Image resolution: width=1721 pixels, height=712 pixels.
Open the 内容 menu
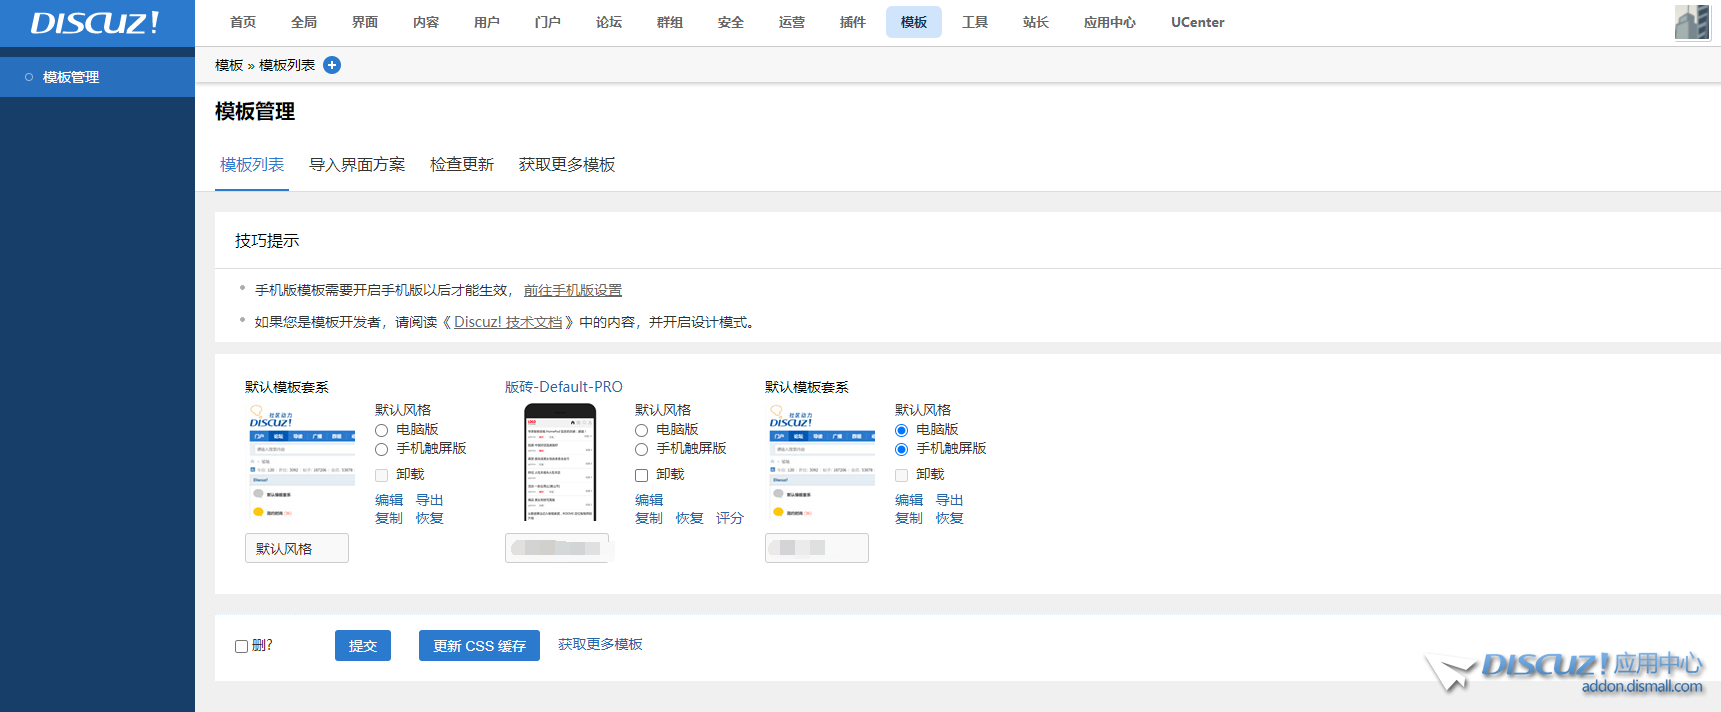click(426, 22)
